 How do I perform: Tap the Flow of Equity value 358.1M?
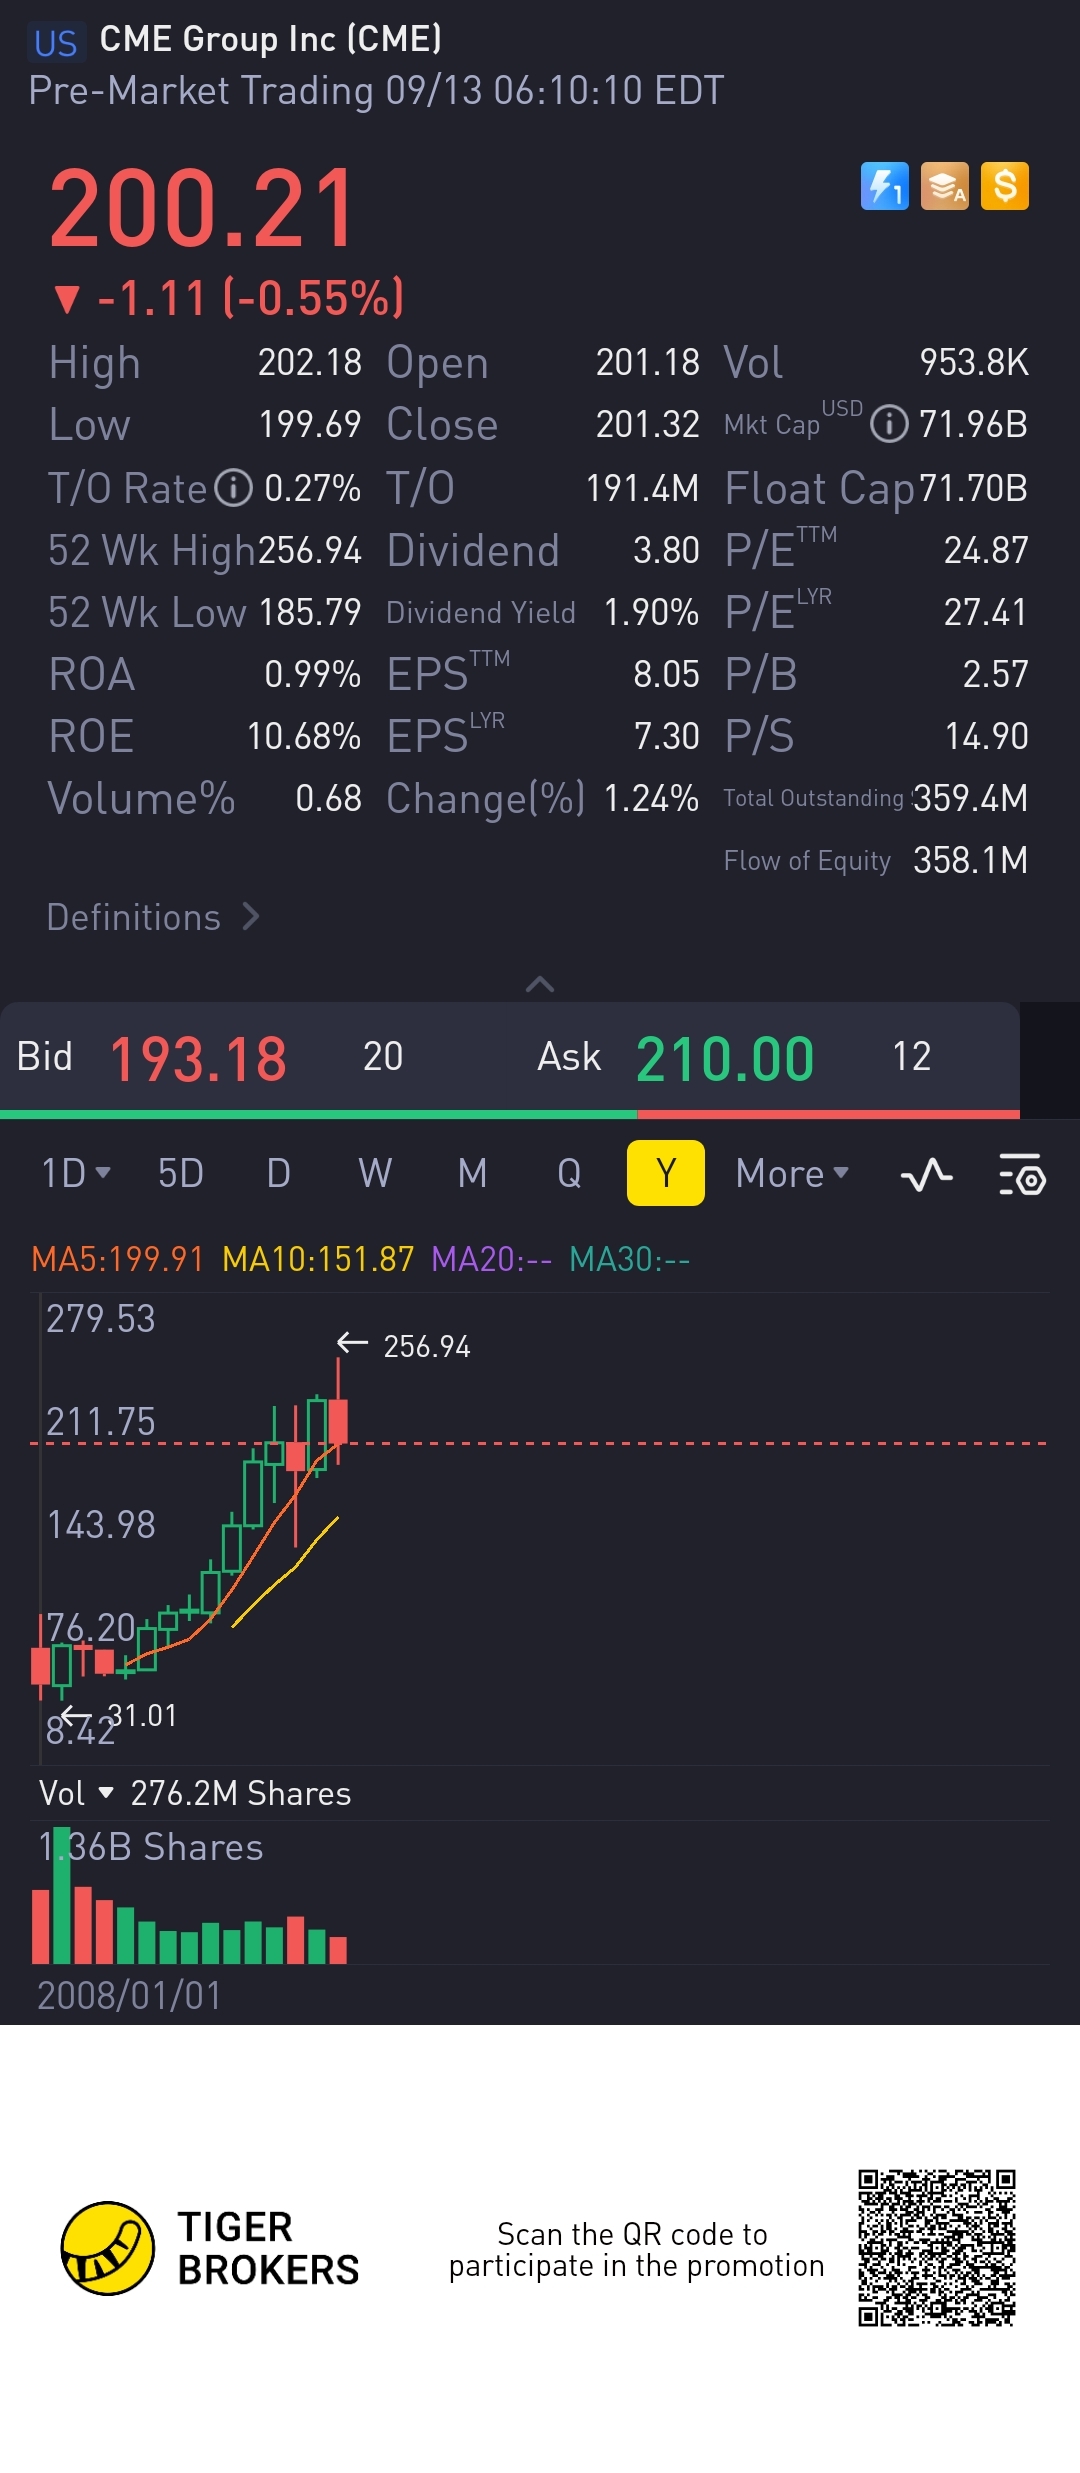(971, 860)
